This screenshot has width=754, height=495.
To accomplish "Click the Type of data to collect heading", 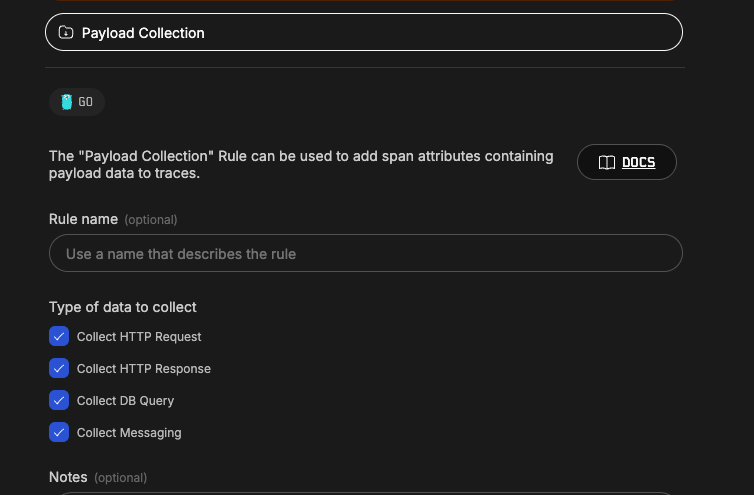I will pos(123,307).
